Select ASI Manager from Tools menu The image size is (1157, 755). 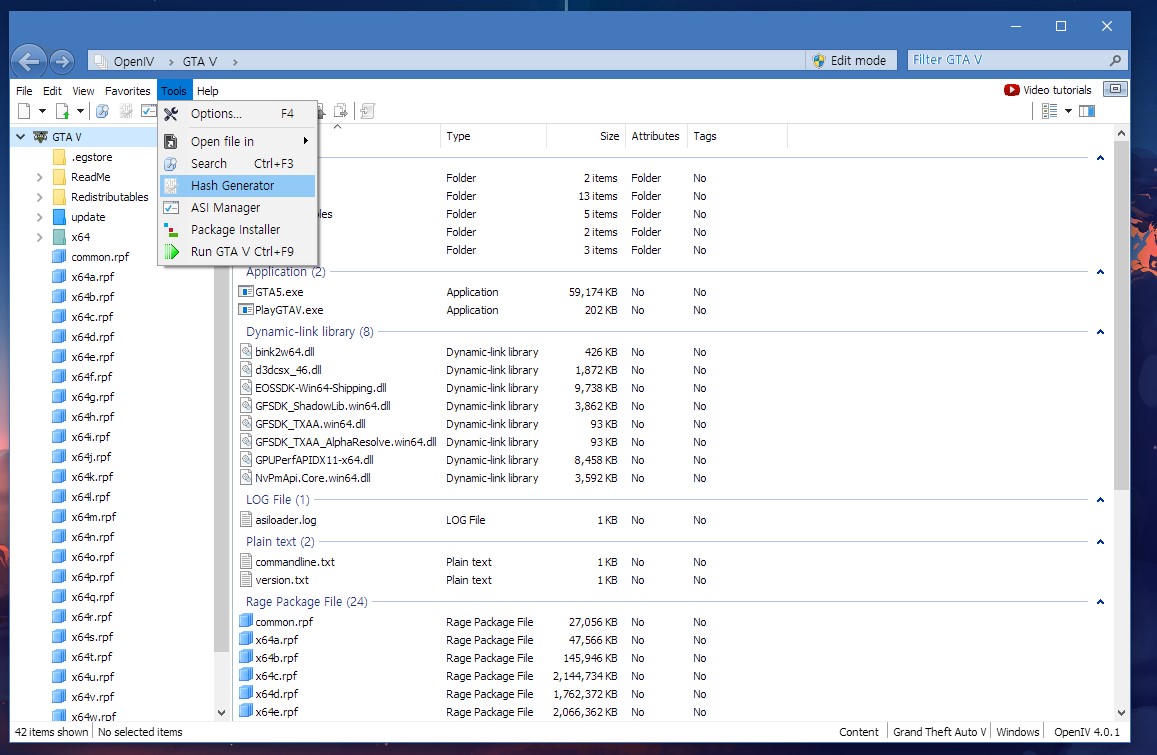click(x=238, y=207)
